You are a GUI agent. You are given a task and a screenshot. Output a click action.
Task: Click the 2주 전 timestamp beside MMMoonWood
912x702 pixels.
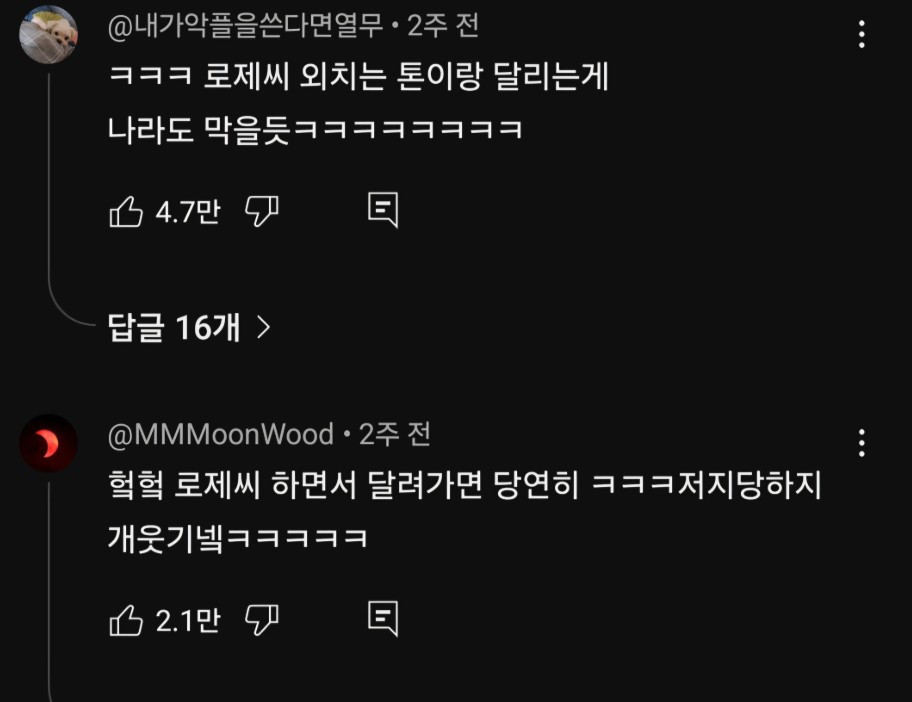pyautogui.click(x=394, y=434)
